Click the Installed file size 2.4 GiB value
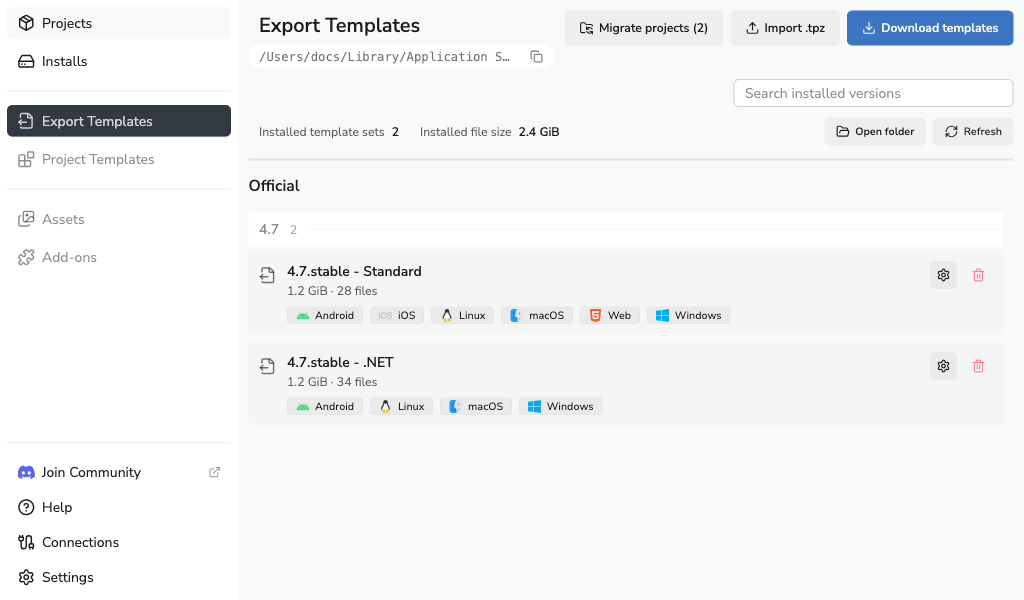This screenshot has width=1024, height=600. tap(539, 132)
